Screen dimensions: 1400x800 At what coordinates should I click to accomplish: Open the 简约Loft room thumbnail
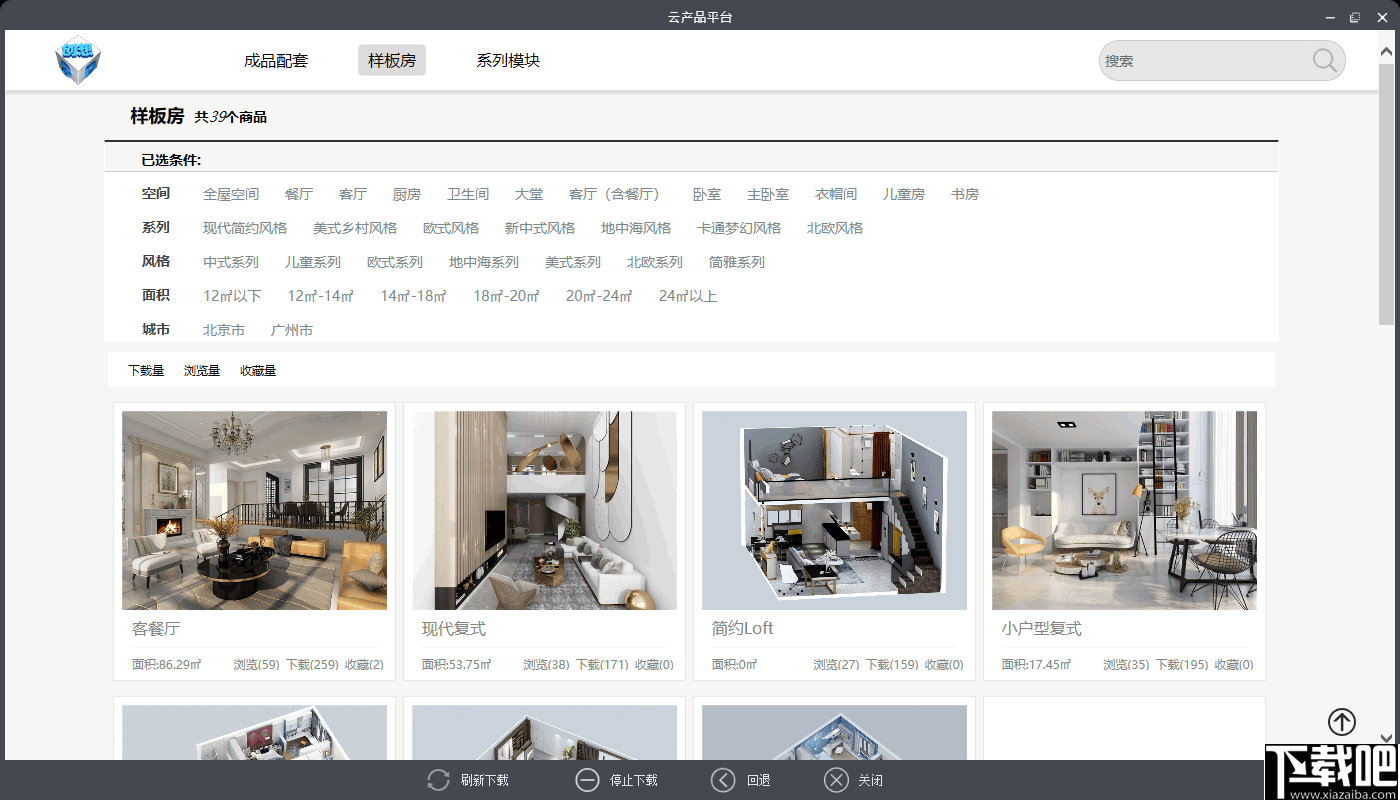click(834, 510)
